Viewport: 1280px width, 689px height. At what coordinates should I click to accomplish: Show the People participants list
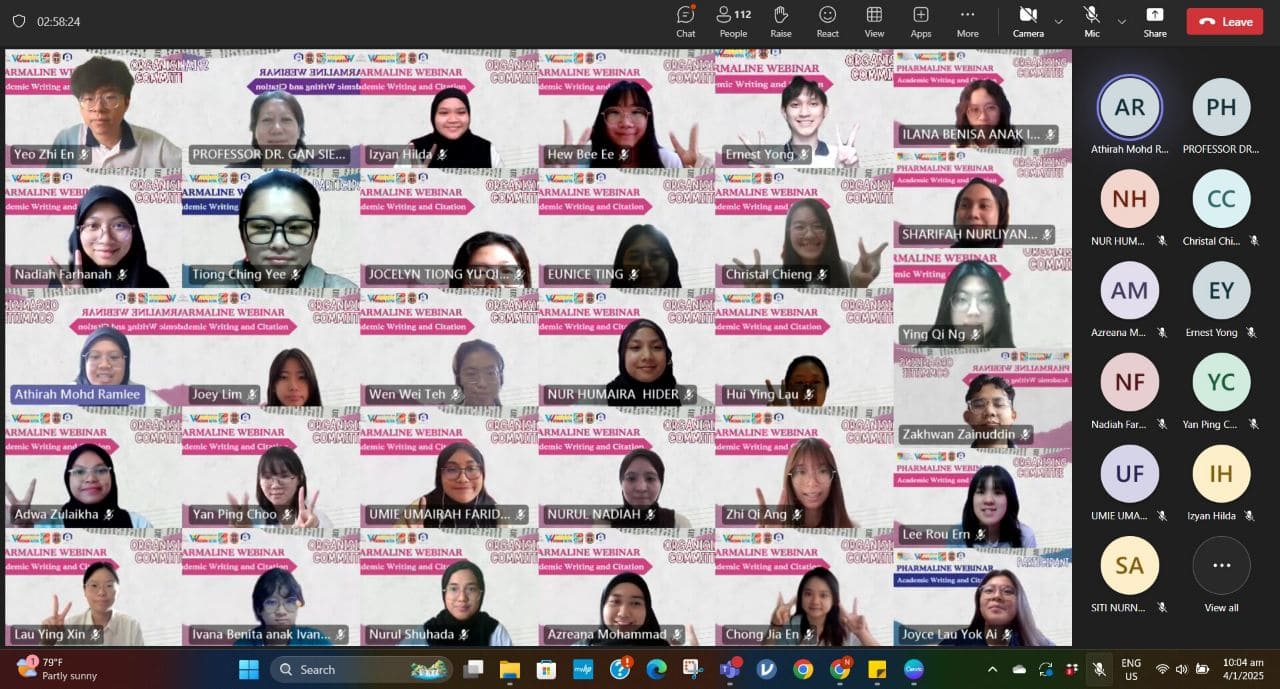(733, 21)
